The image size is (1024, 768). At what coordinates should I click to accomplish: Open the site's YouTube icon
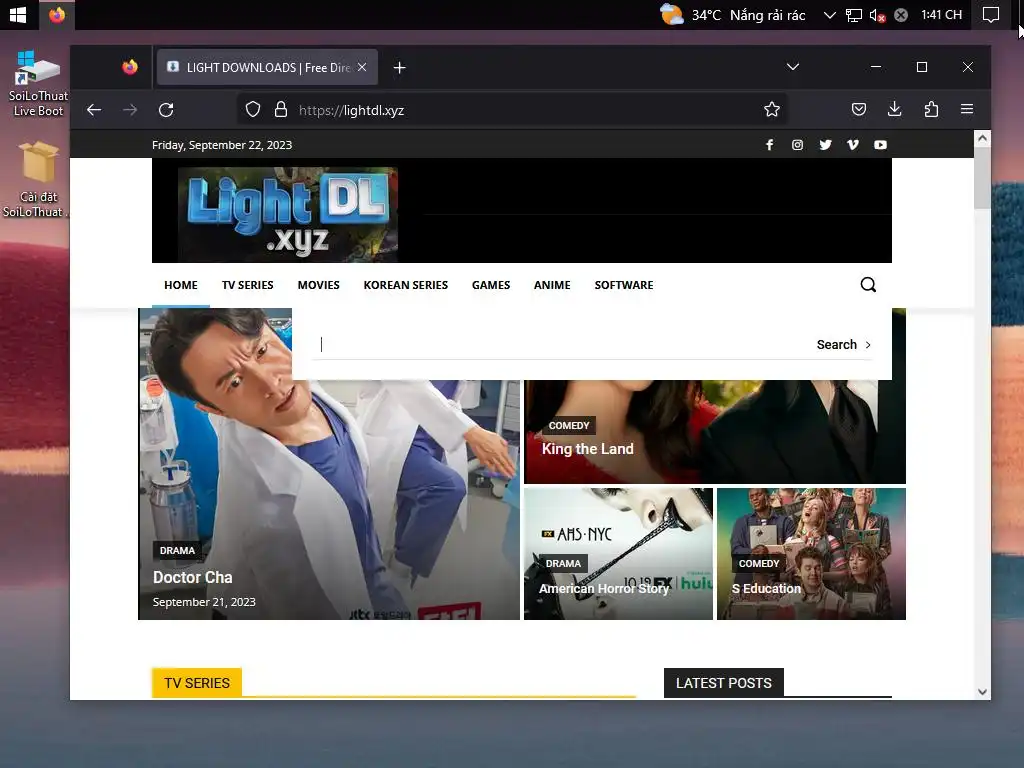(x=880, y=145)
